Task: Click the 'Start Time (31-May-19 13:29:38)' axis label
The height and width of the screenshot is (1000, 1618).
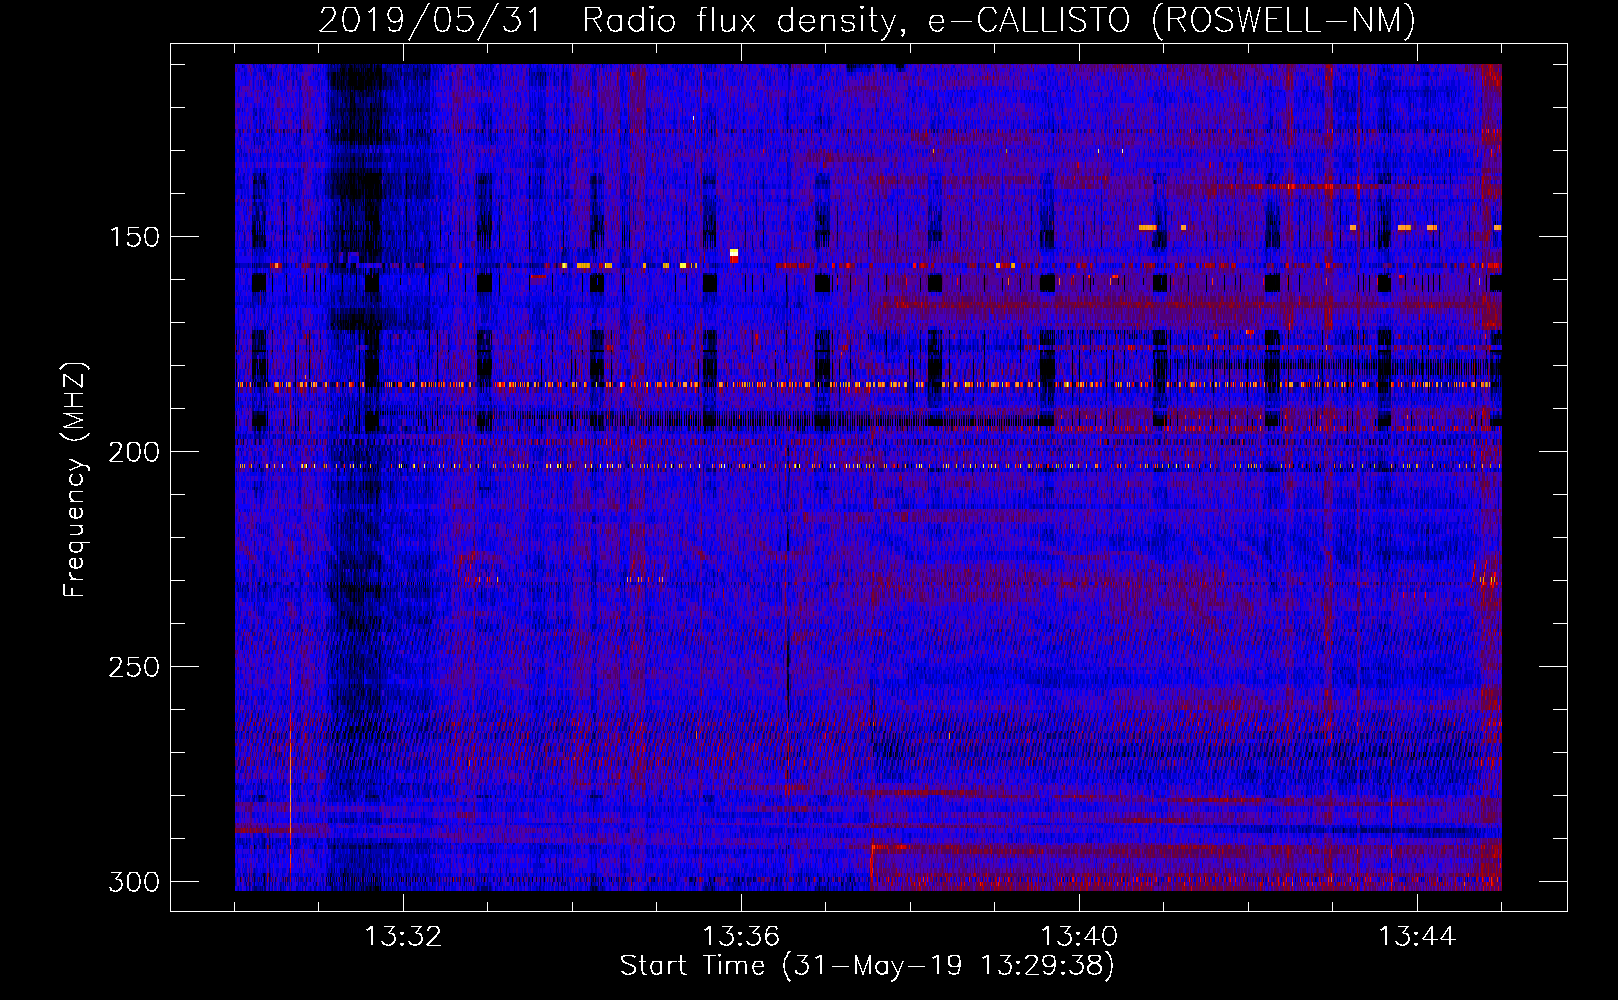Action: click(867, 966)
